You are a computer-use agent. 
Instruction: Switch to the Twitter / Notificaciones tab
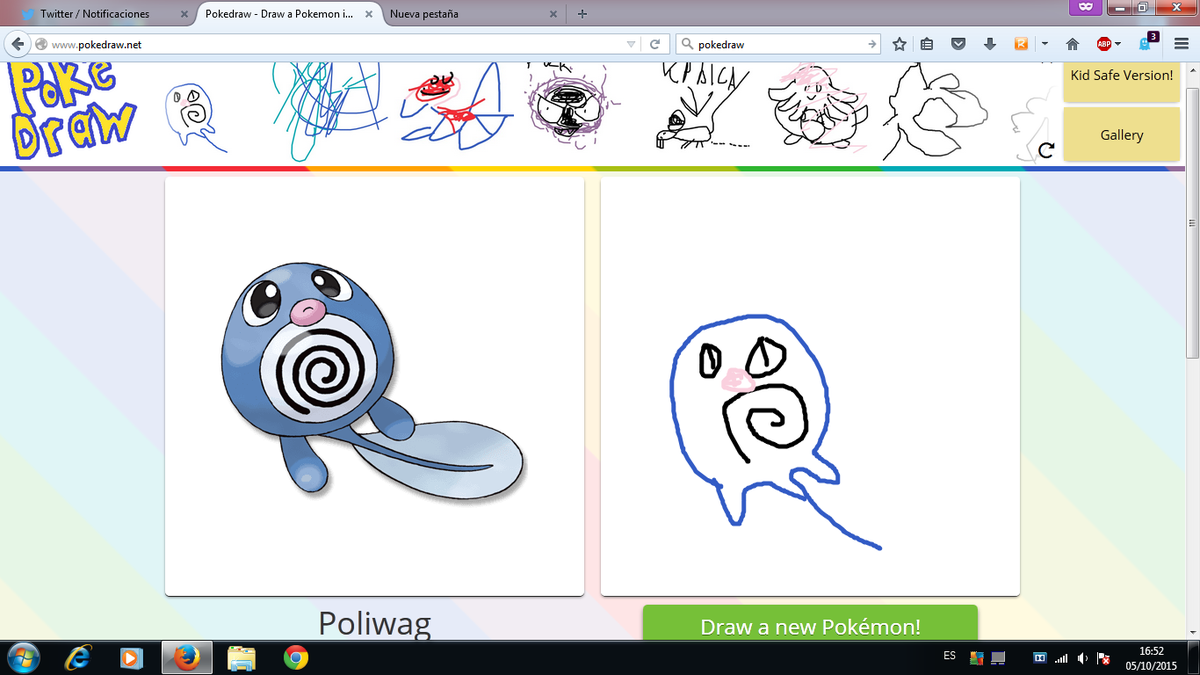tap(95, 14)
